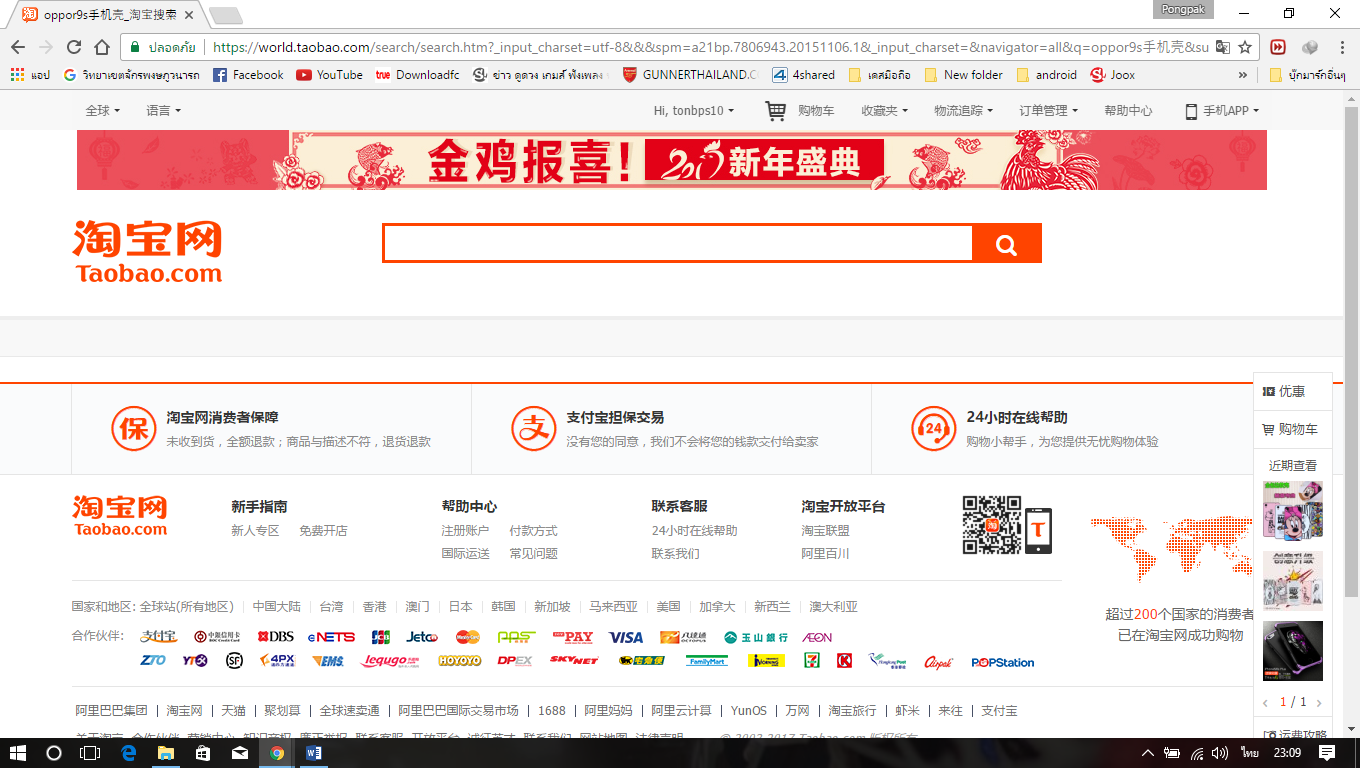
Task: Click the 淘宝联盟 link
Action: click(x=825, y=531)
